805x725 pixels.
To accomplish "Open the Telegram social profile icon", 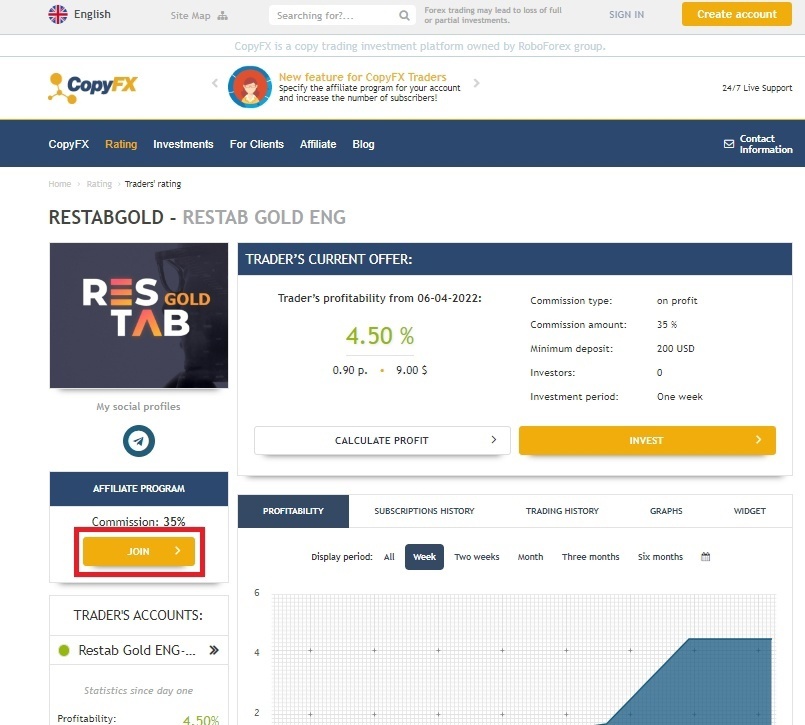I will (x=139, y=441).
